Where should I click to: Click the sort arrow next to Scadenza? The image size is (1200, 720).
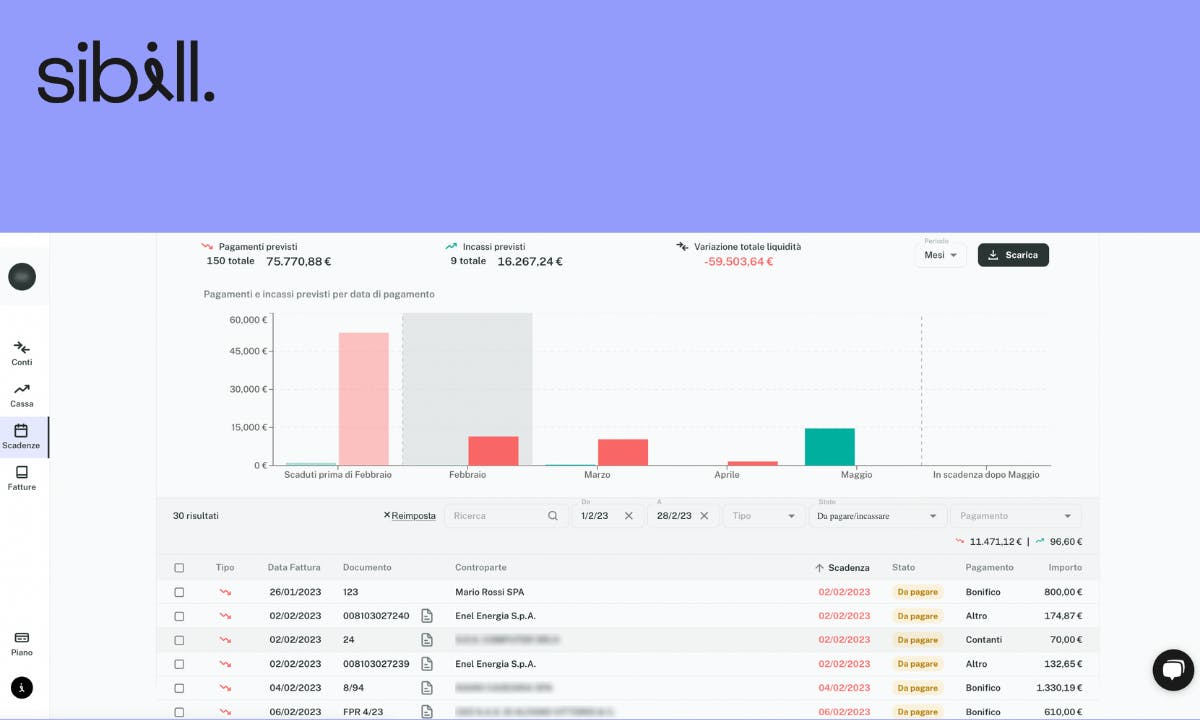[x=819, y=568]
